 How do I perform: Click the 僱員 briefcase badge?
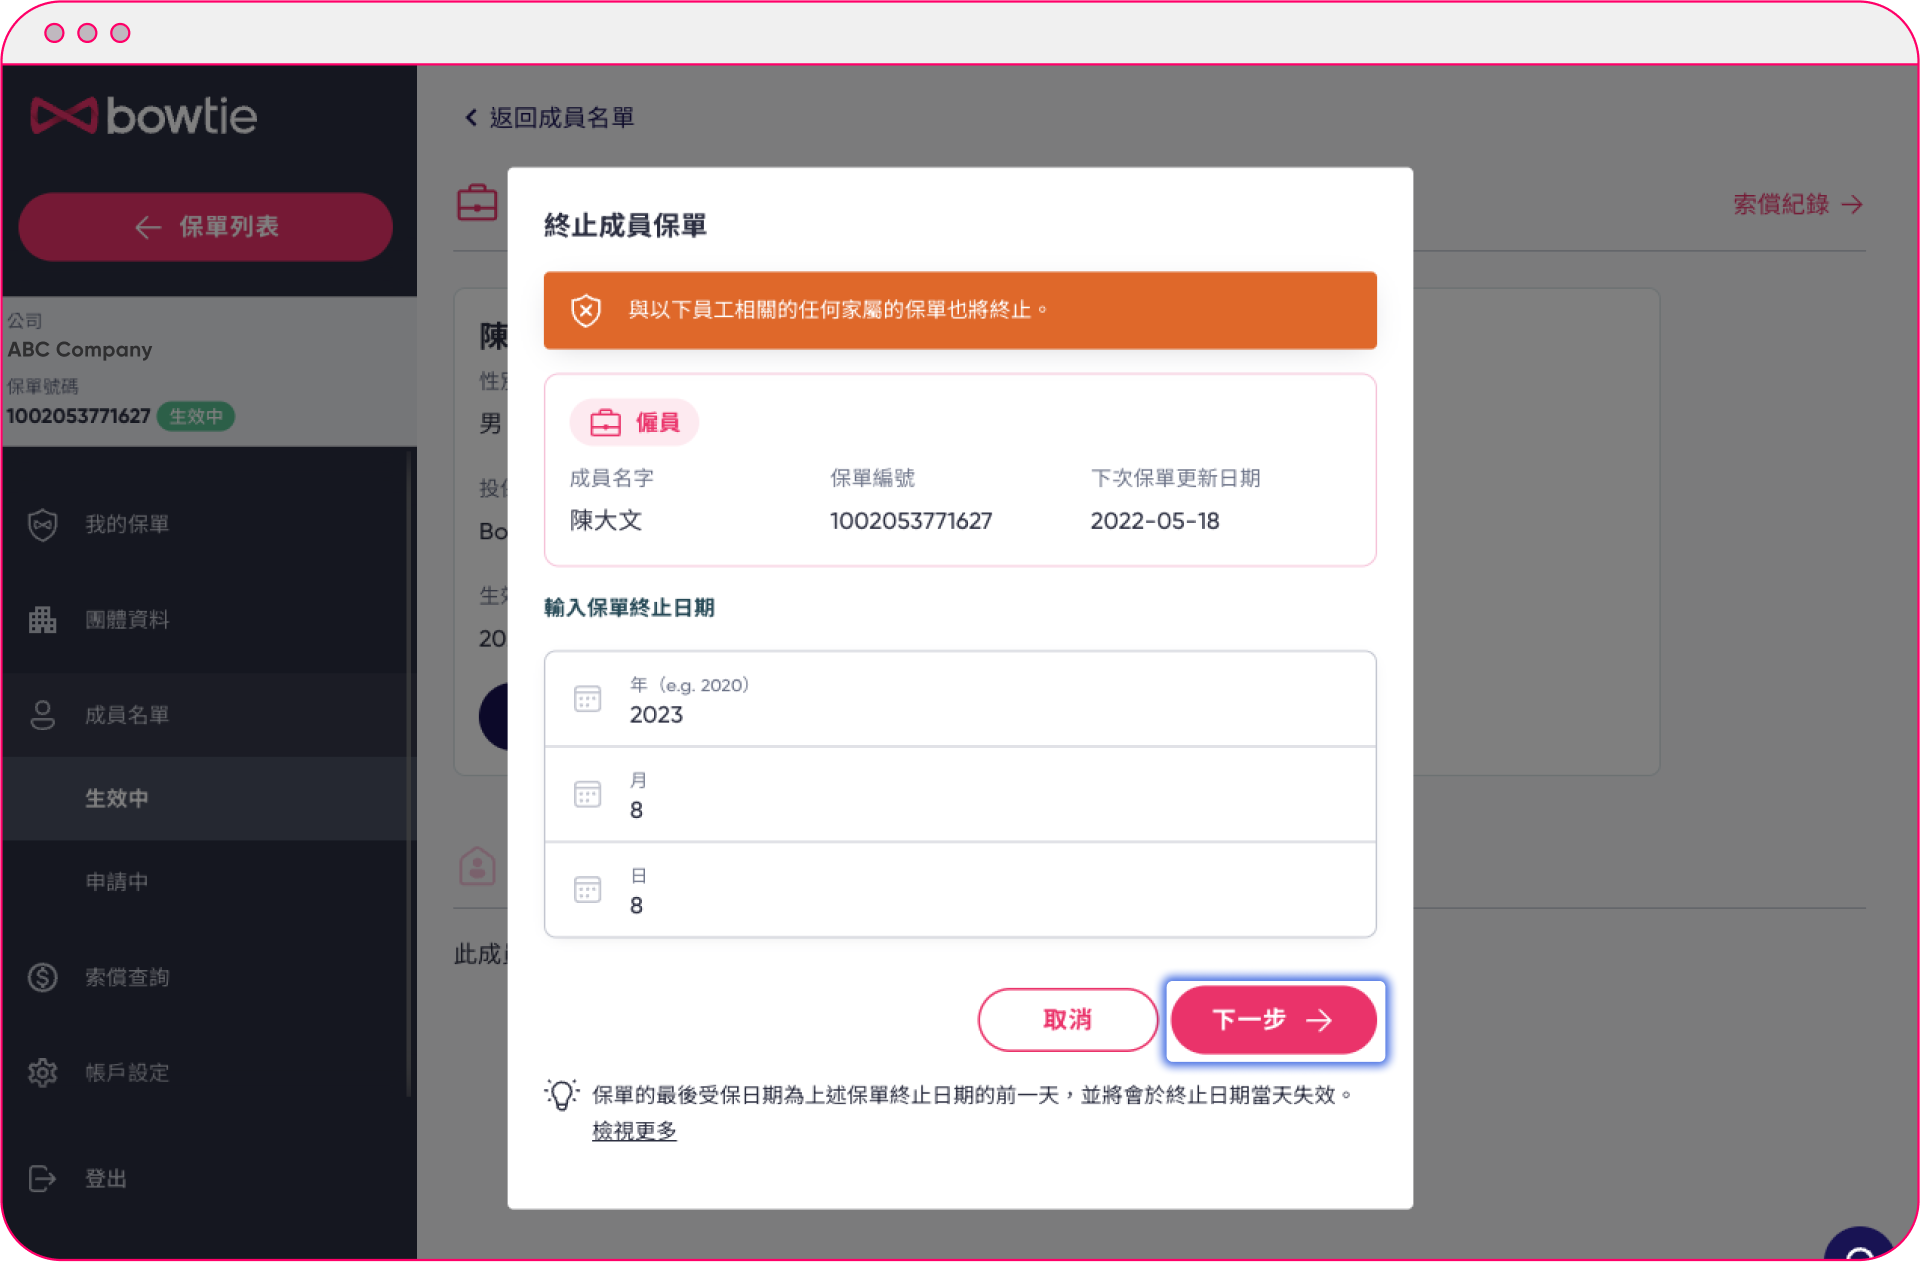[634, 422]
